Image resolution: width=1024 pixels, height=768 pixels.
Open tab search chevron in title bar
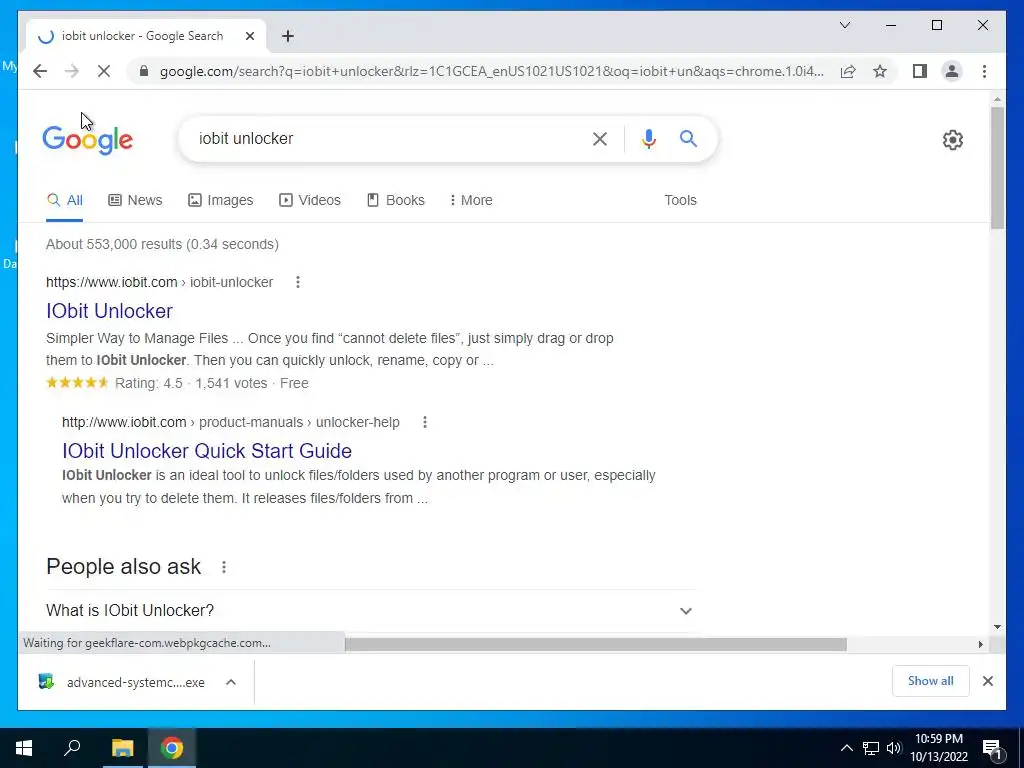844,25
